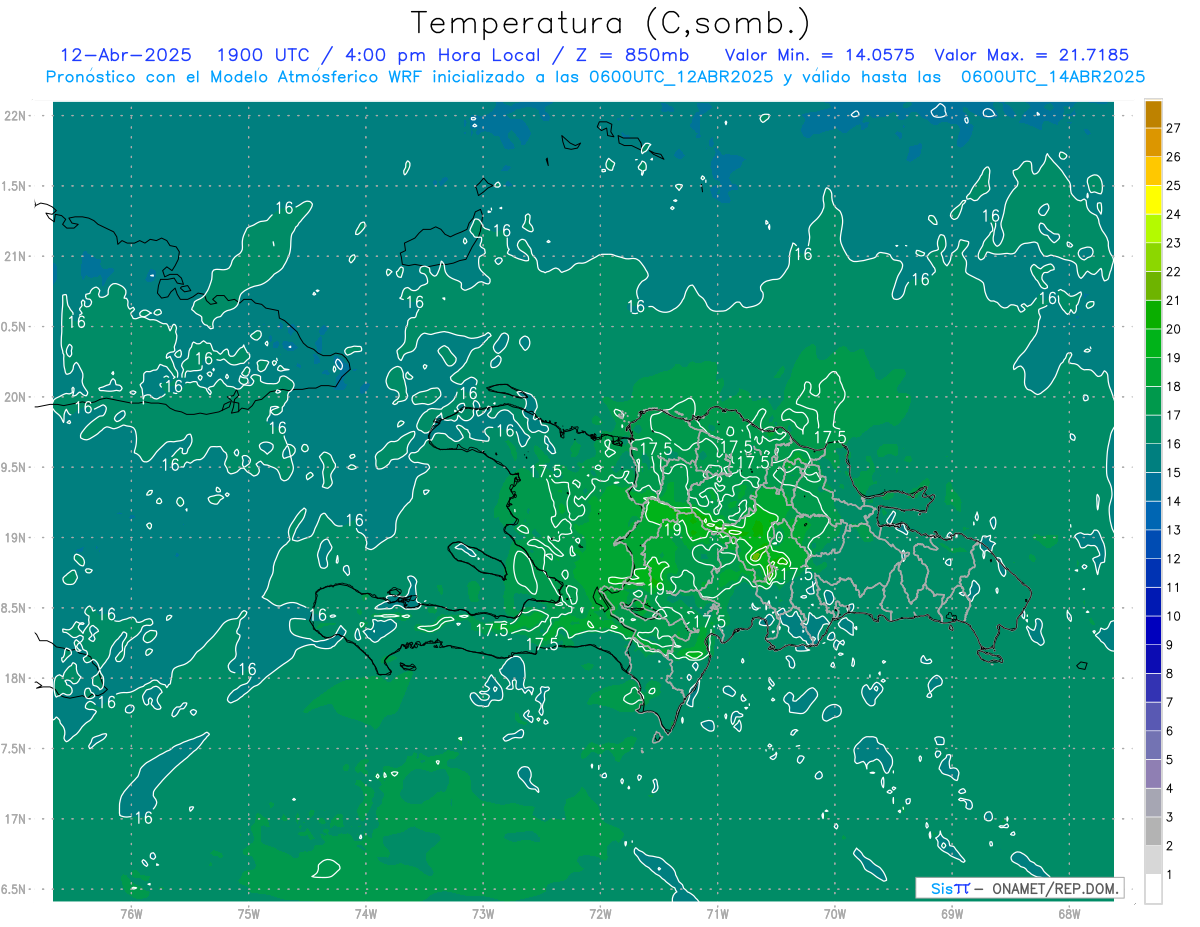Viewport: 1200px width, 927px height.
Task: Click the gray legend band between 2 and 3
Action: coord(1153,832)
